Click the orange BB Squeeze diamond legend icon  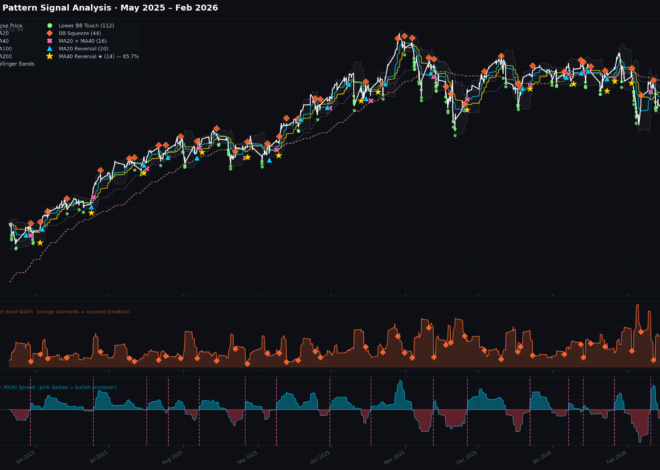point(50,33)
